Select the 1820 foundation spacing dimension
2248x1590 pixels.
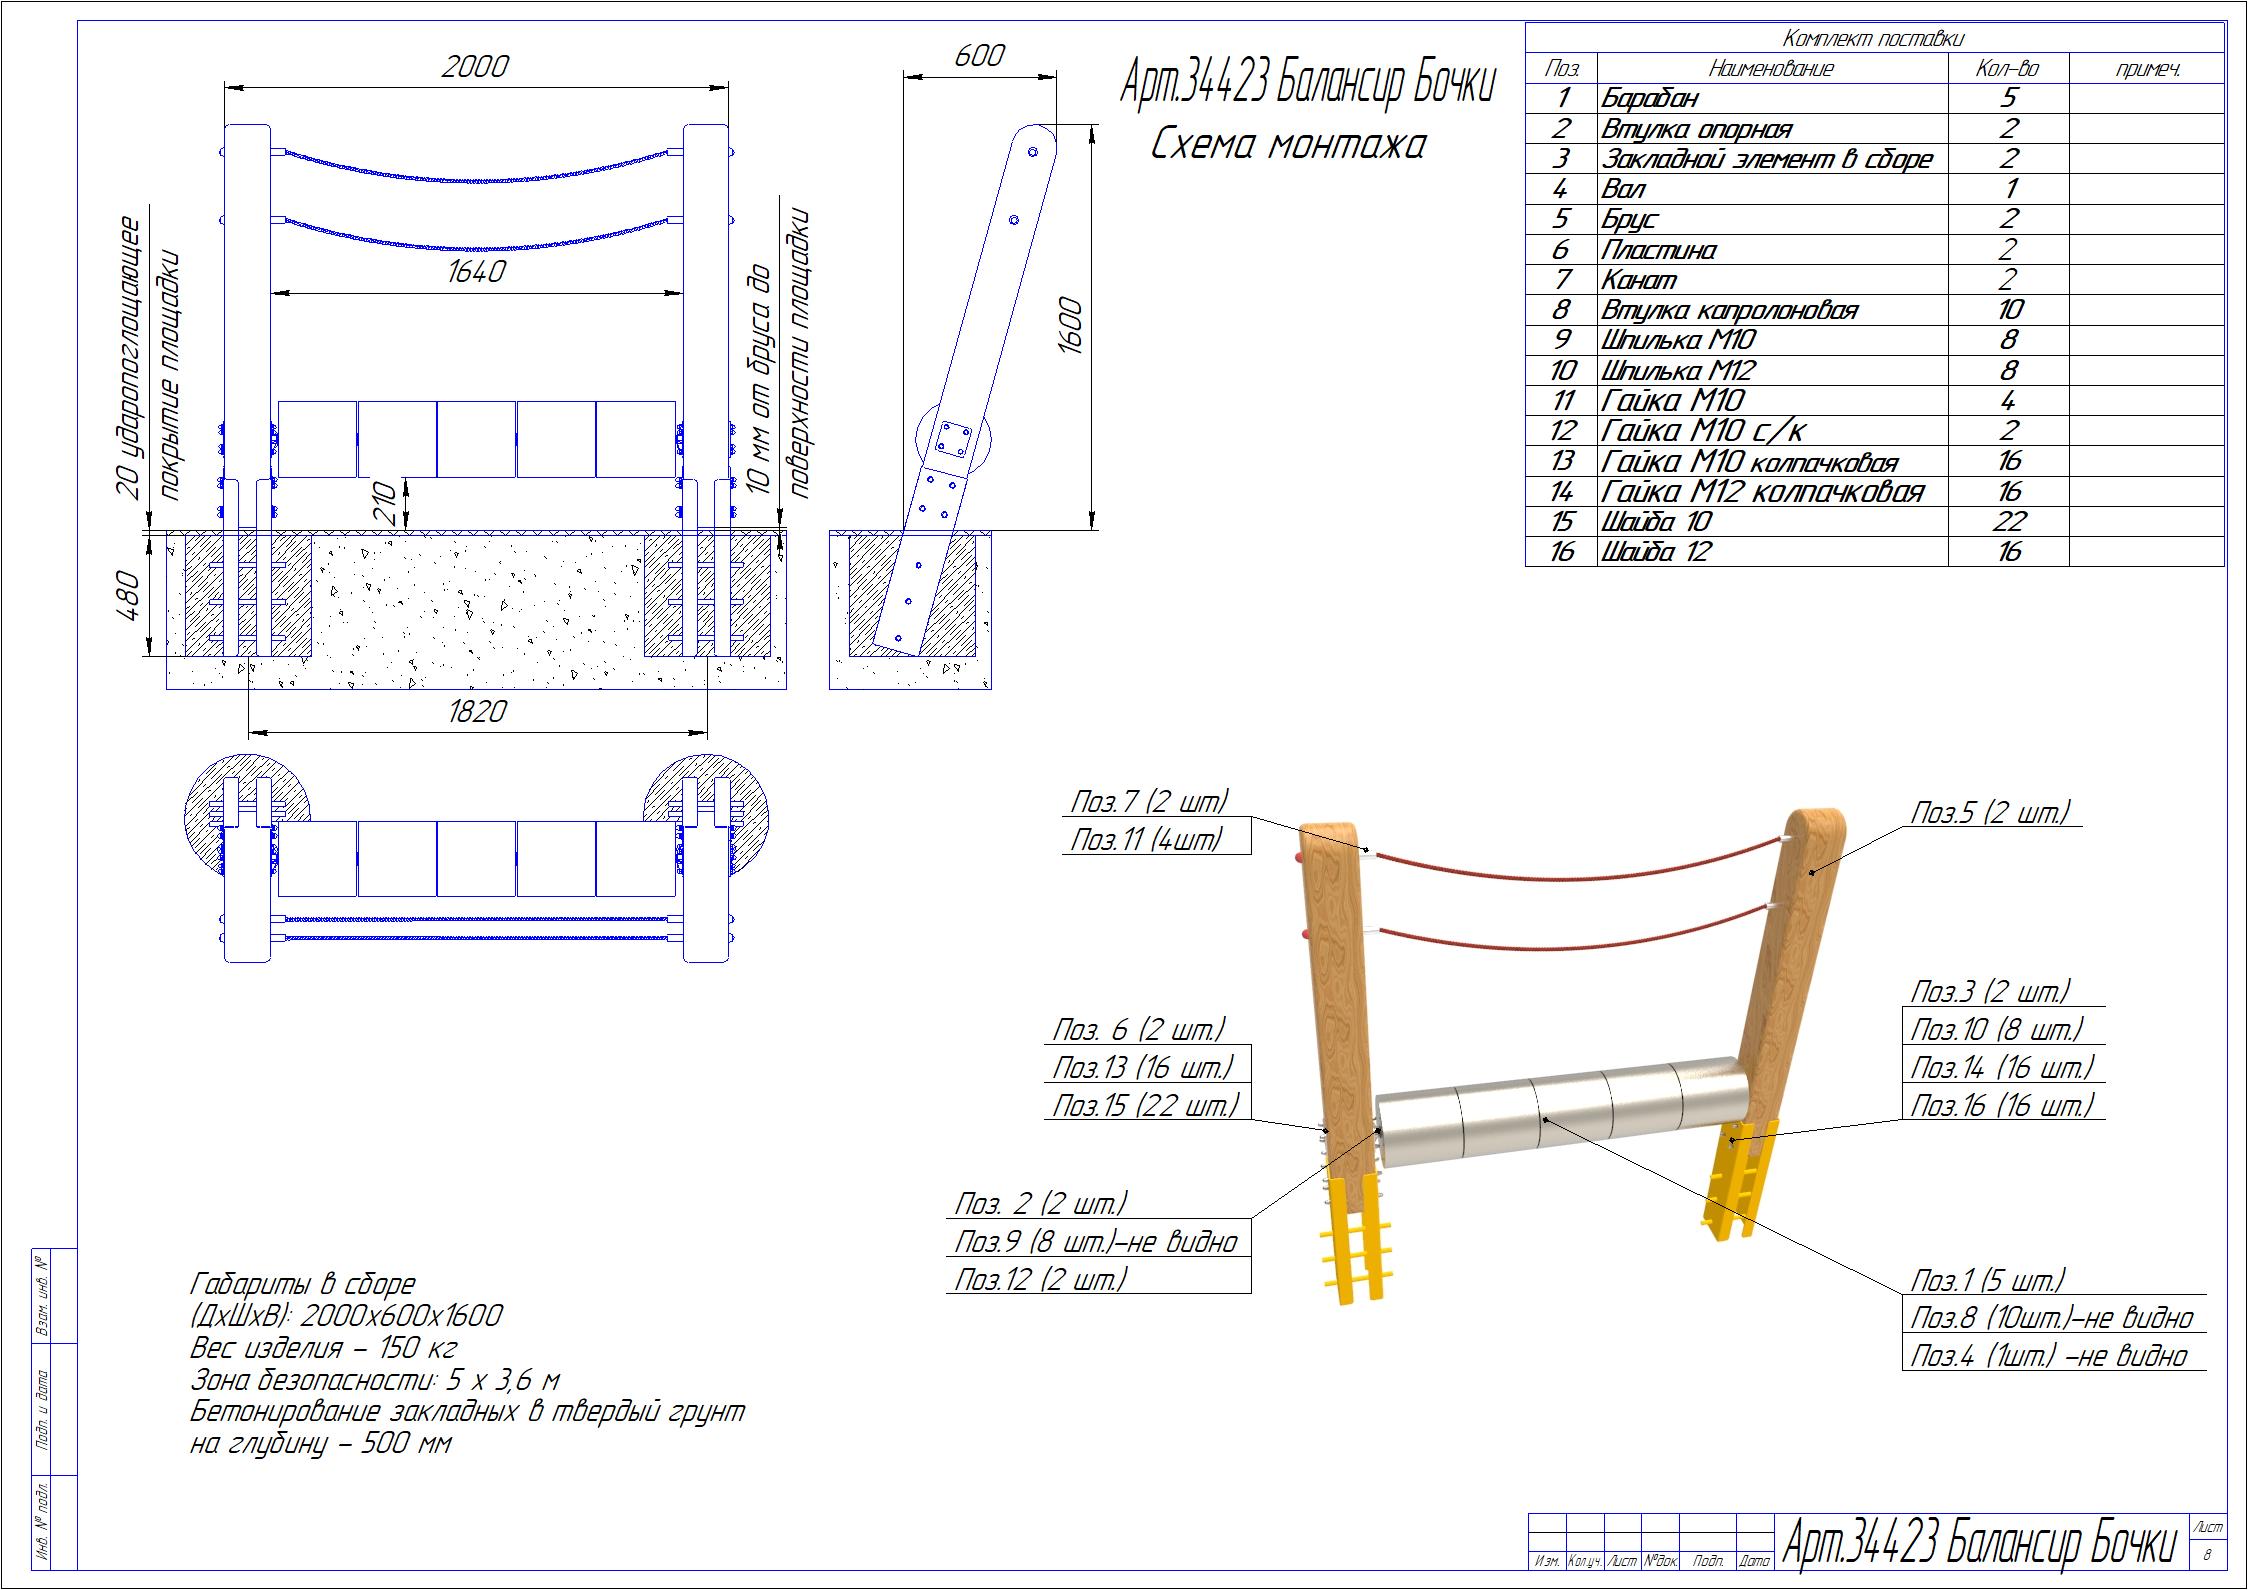click(x=478, y=711)
